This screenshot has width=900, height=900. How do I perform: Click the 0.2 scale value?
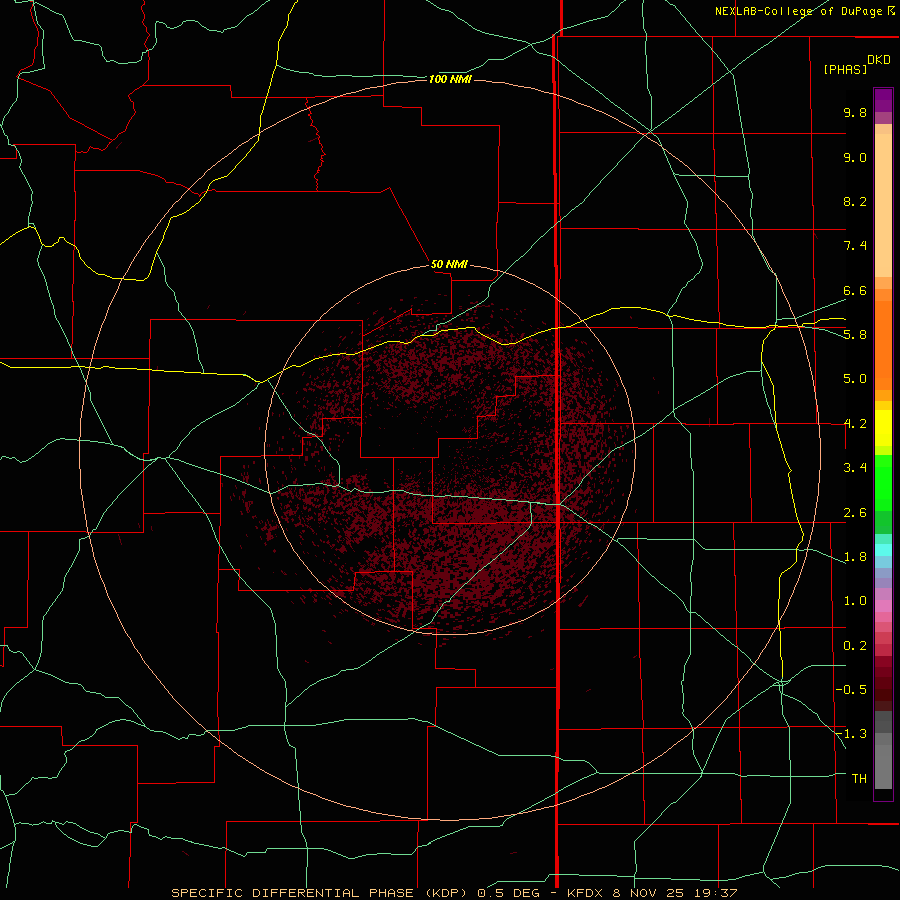pyautogui.click(x=855, y=646)
